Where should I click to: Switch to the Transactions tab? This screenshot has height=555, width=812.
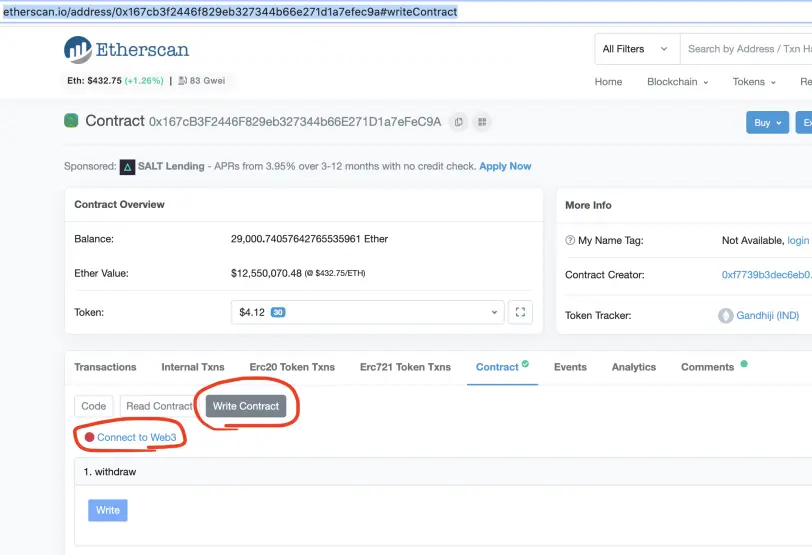(105, 367)
